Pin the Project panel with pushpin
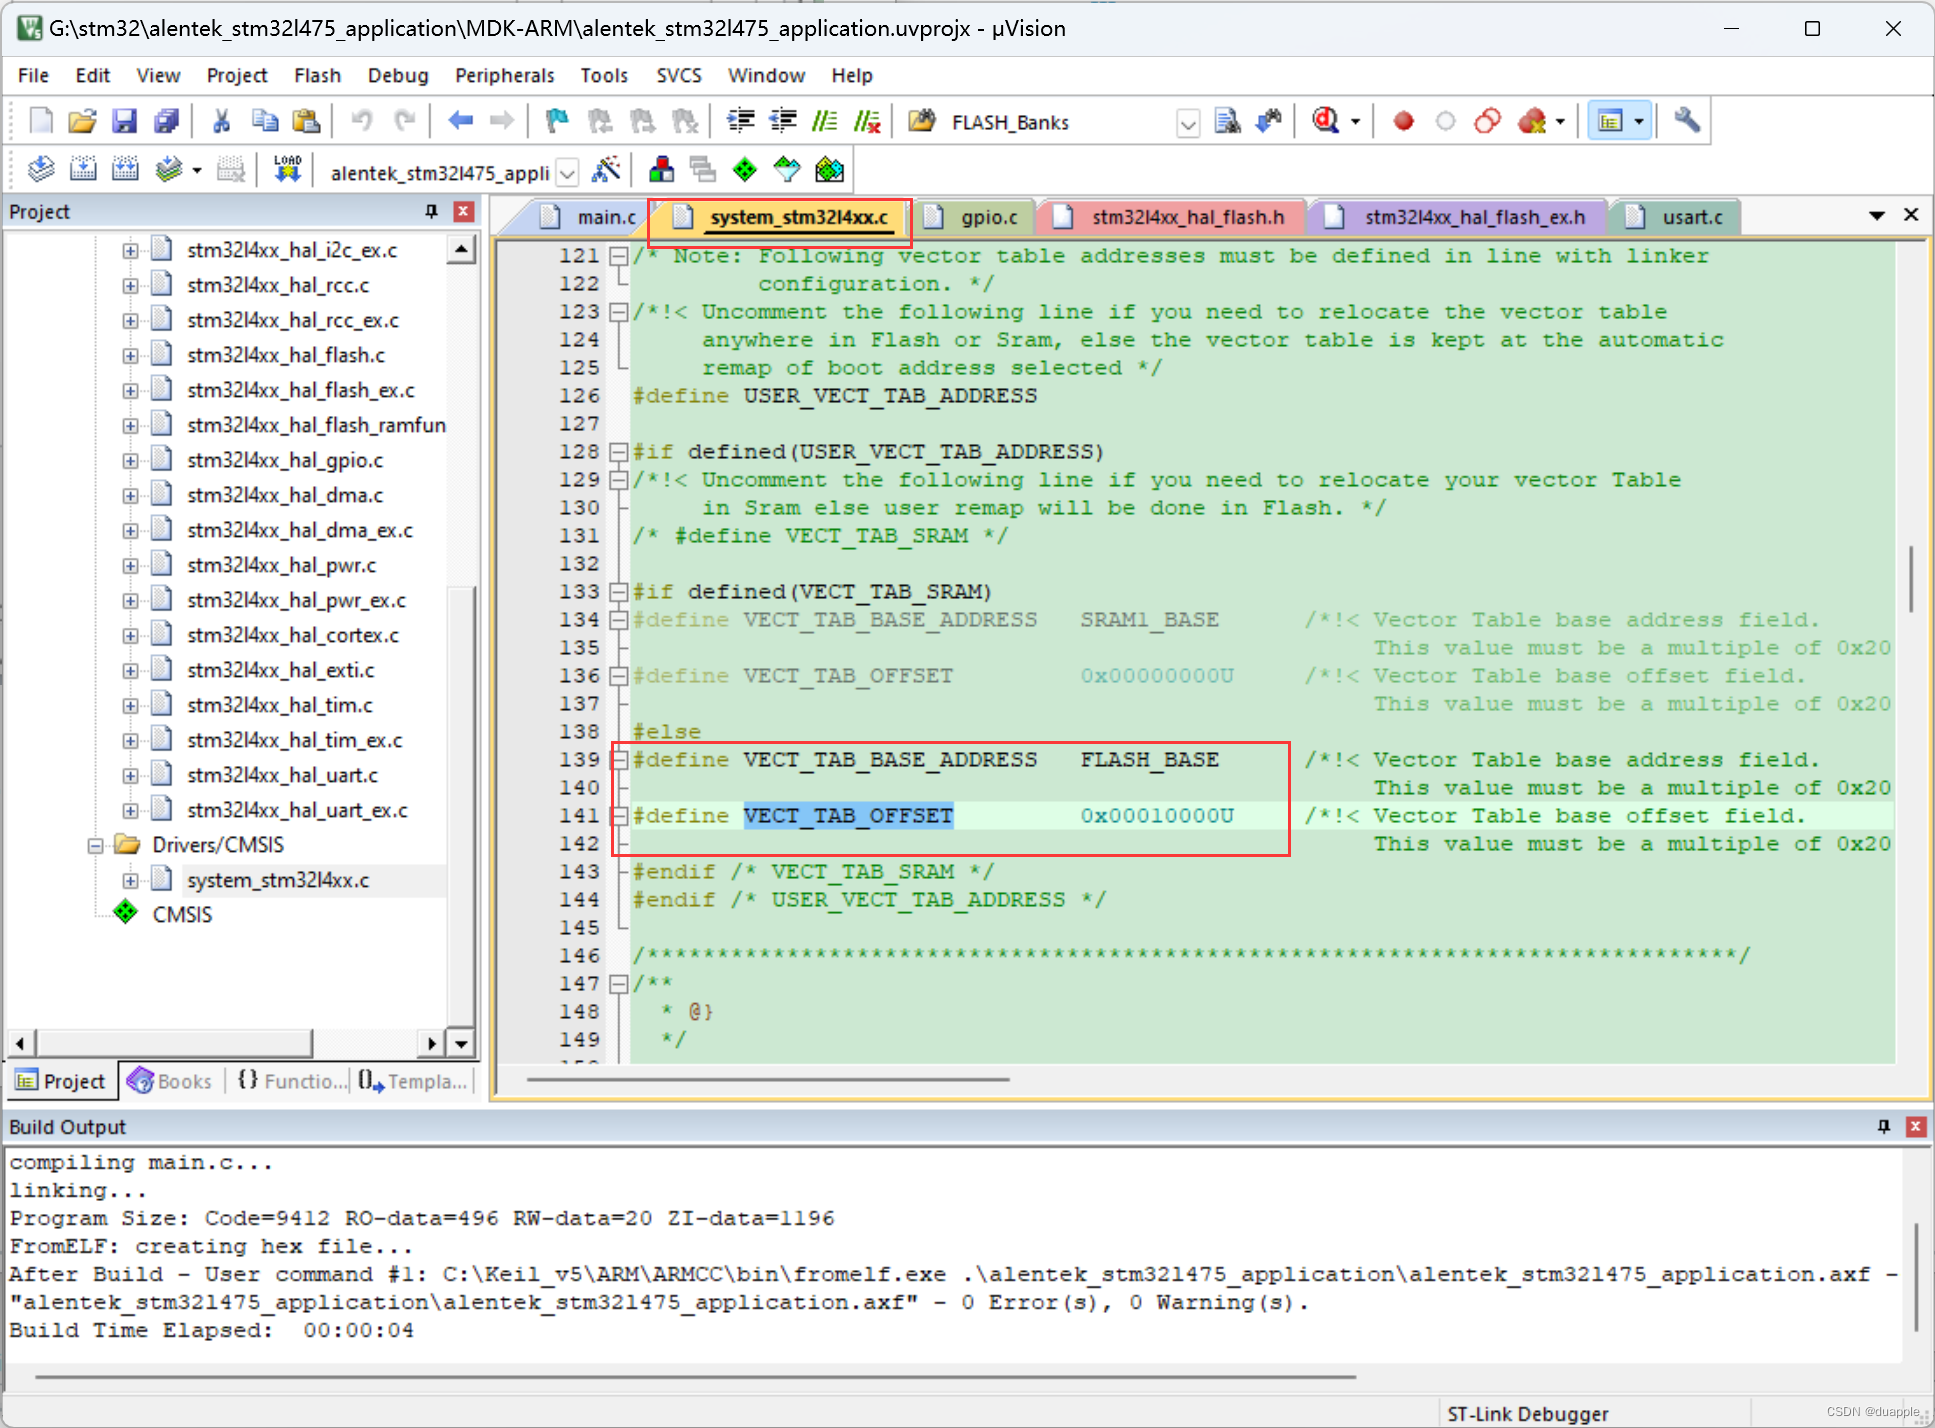The height and width of the screenshot is (1428, 1935). click(431, 211)
